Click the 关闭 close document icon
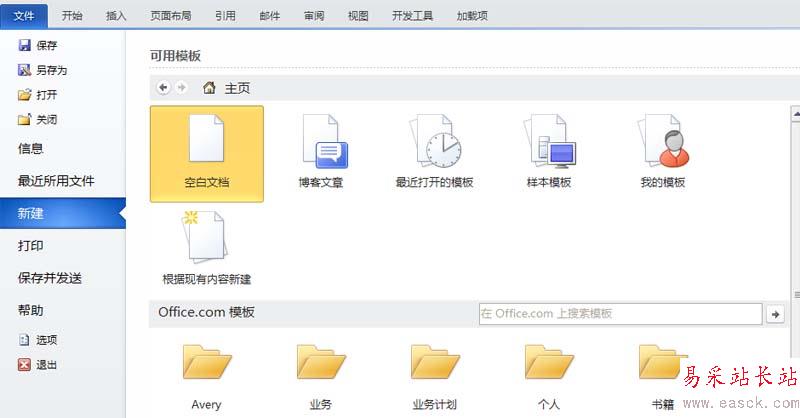Viewport: 800px width, 418px height. tap(24, 119)
